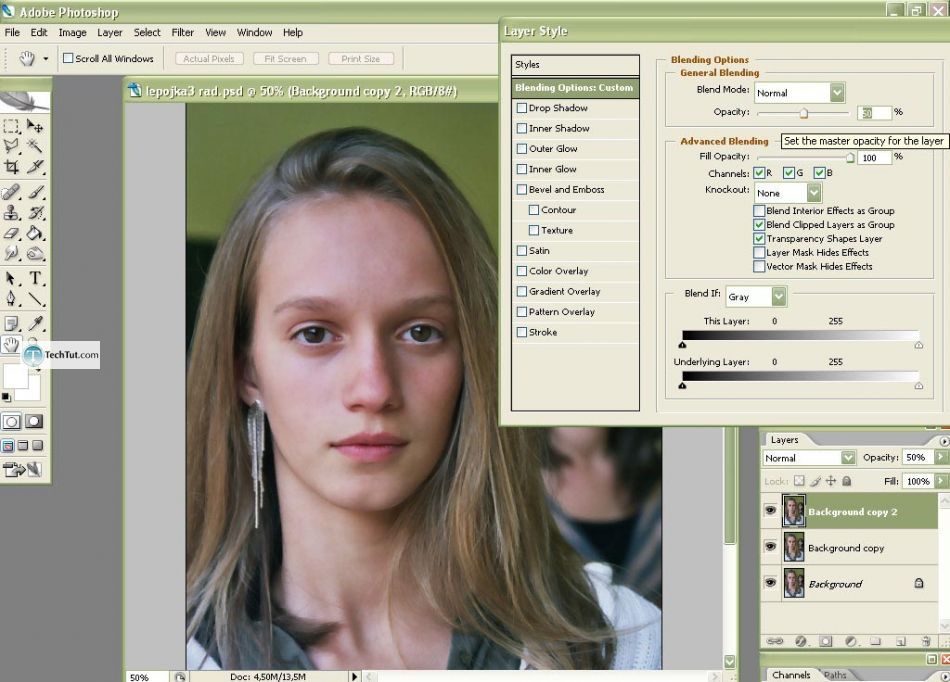Select the Notes tool
This screenshot has height=682, width=950.
(x=11, y=324)
